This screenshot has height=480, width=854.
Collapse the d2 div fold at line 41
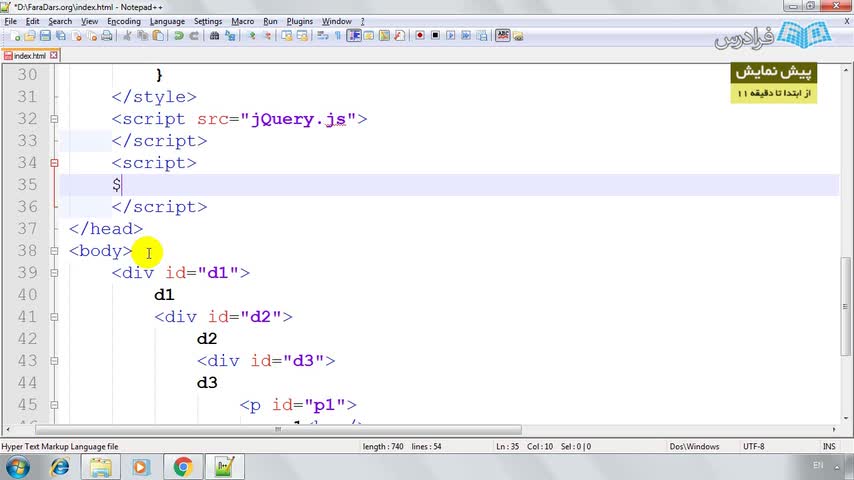pyautogui.click(x=54, y=317)
